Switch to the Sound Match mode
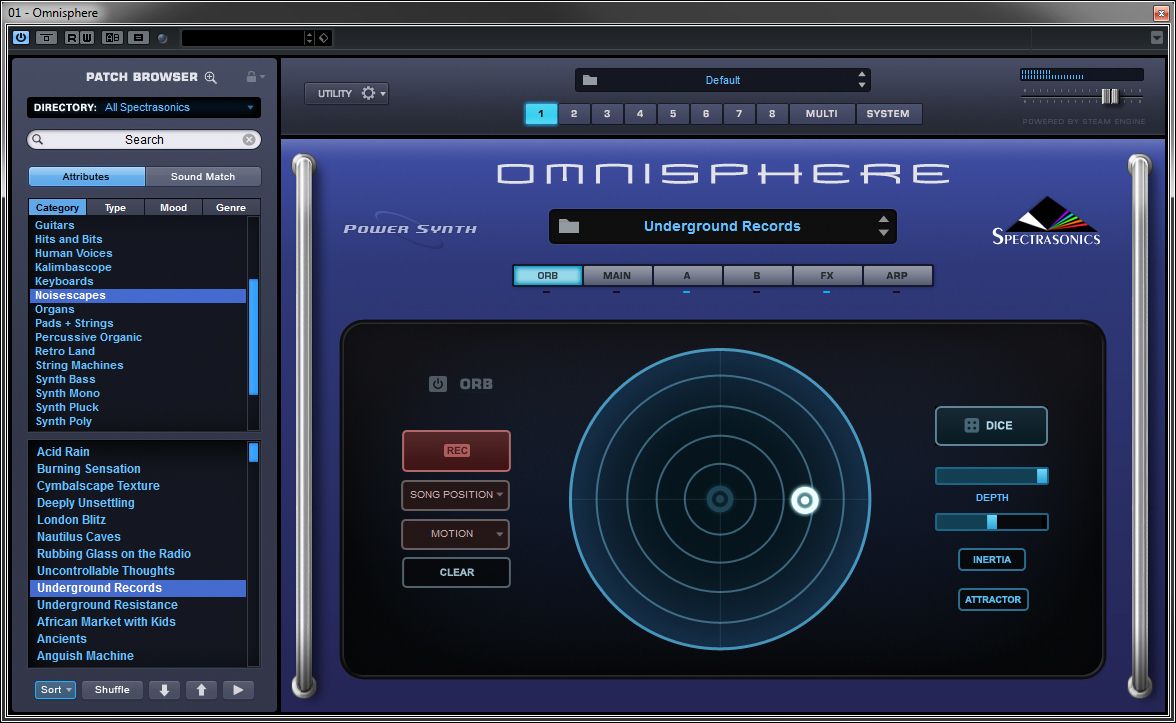The height and width of the screenshot is (723, 1176). (203, 176)
